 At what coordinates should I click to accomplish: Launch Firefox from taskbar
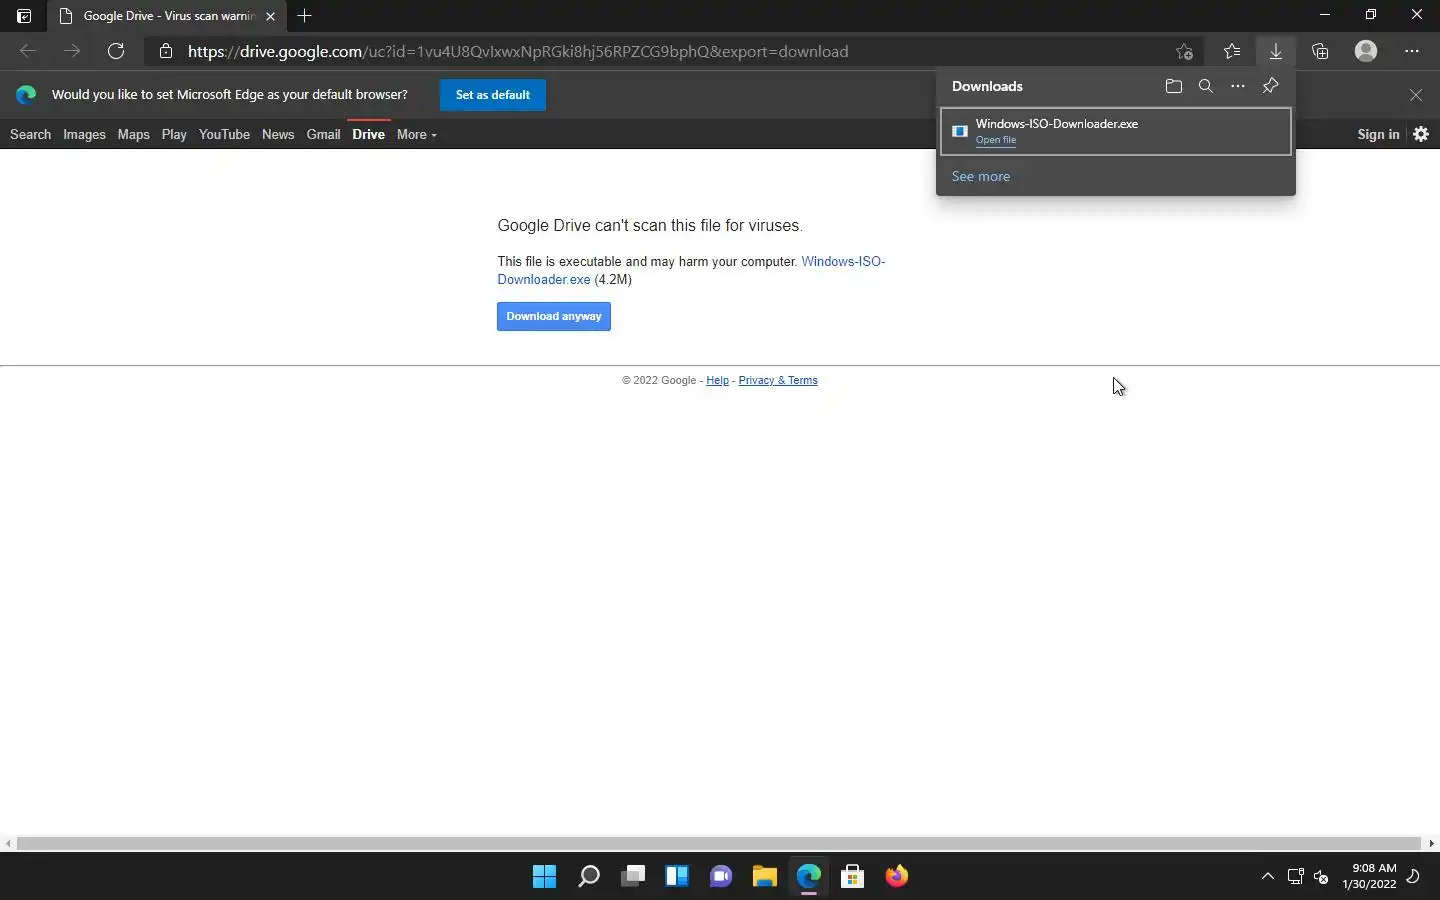tap(897, 876)
